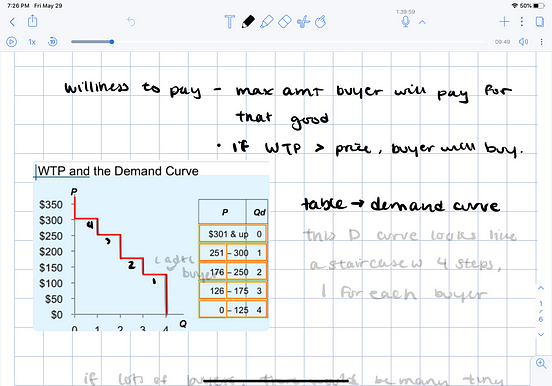This screenshot has width=552, height=386.
Task: Collapse the audio playback bar chevron
Action: pos(422,22)
